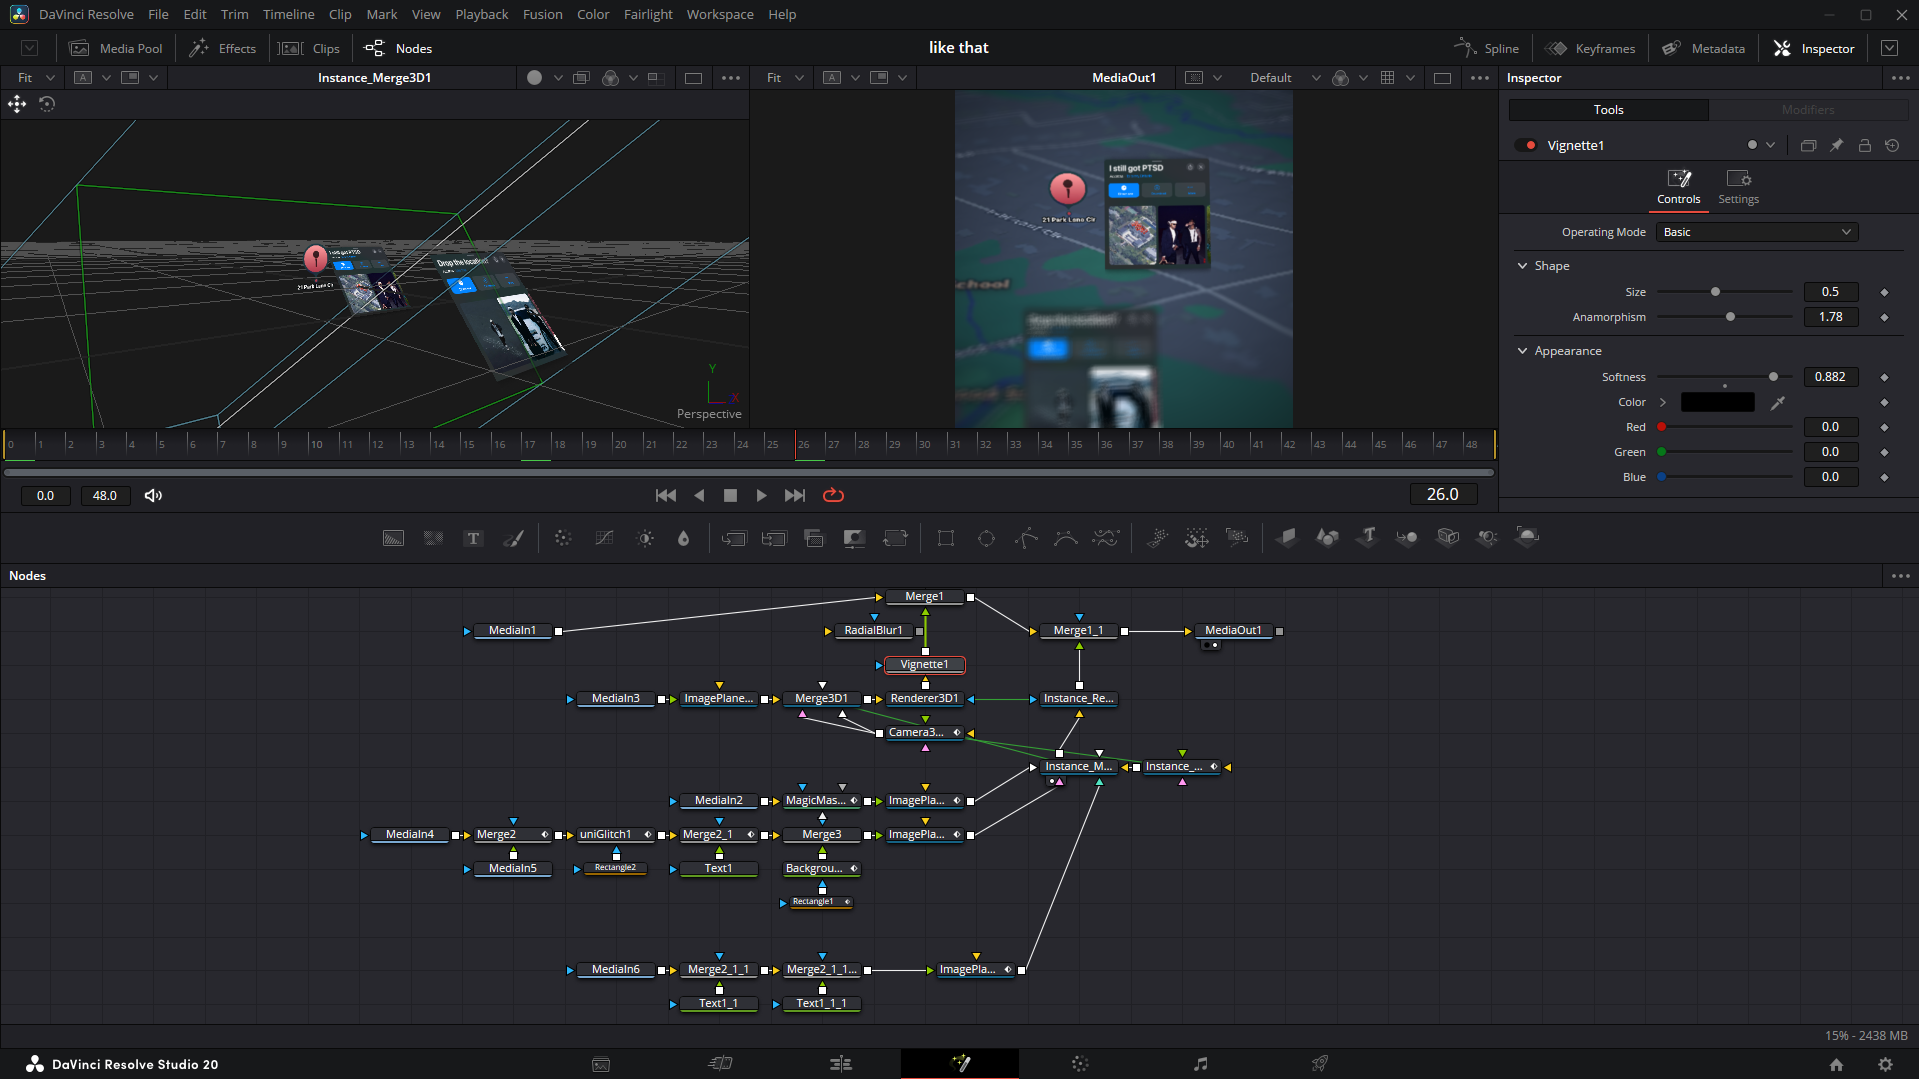
Task: Expand the far-right panel dropdown button
Action: pyautogui.click(x=1889, y=48)
